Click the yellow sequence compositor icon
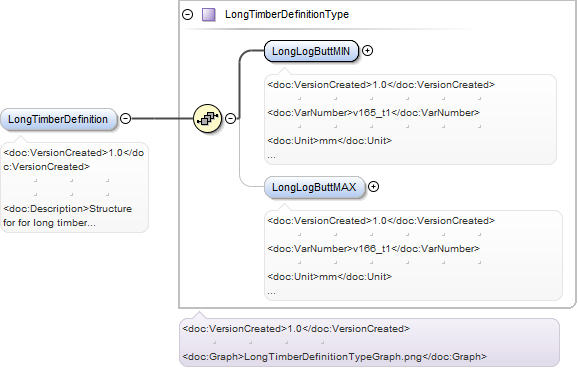 click(208, 119)
